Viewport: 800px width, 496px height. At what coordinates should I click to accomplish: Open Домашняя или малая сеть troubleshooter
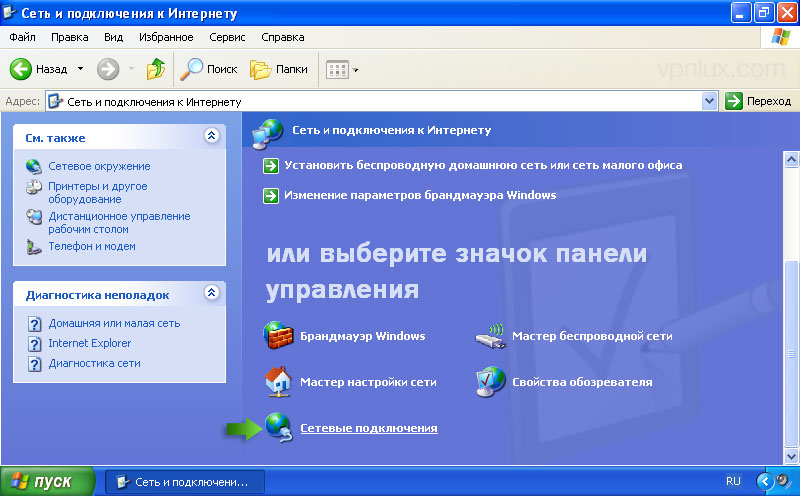114,323
